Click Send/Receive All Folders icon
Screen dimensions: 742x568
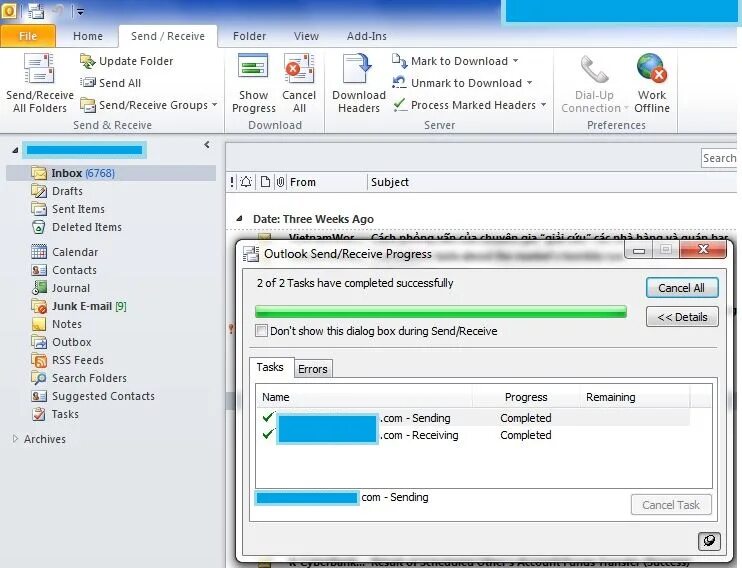click(x=39, y=69)
